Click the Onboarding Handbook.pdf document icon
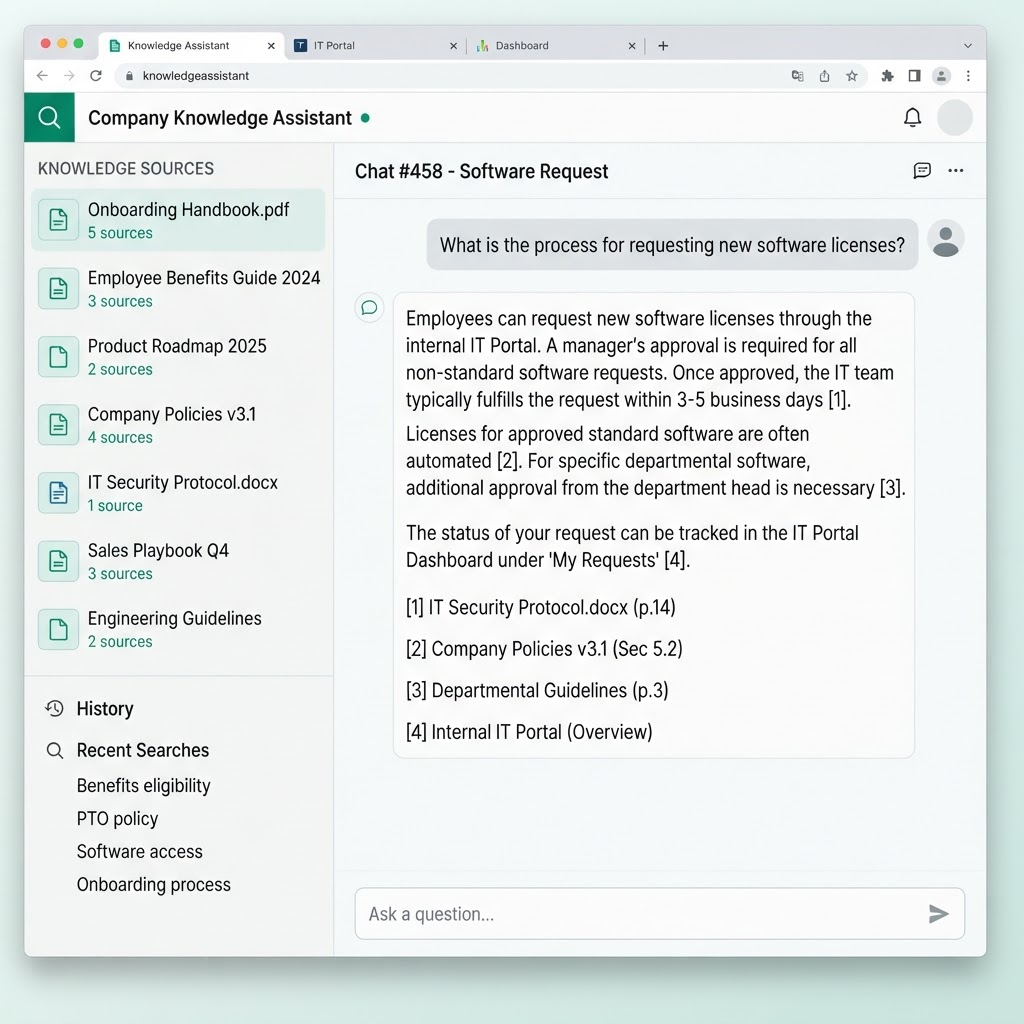Image resolution: width=1024 pixels, height=1024 pixels. click(59, 220)
